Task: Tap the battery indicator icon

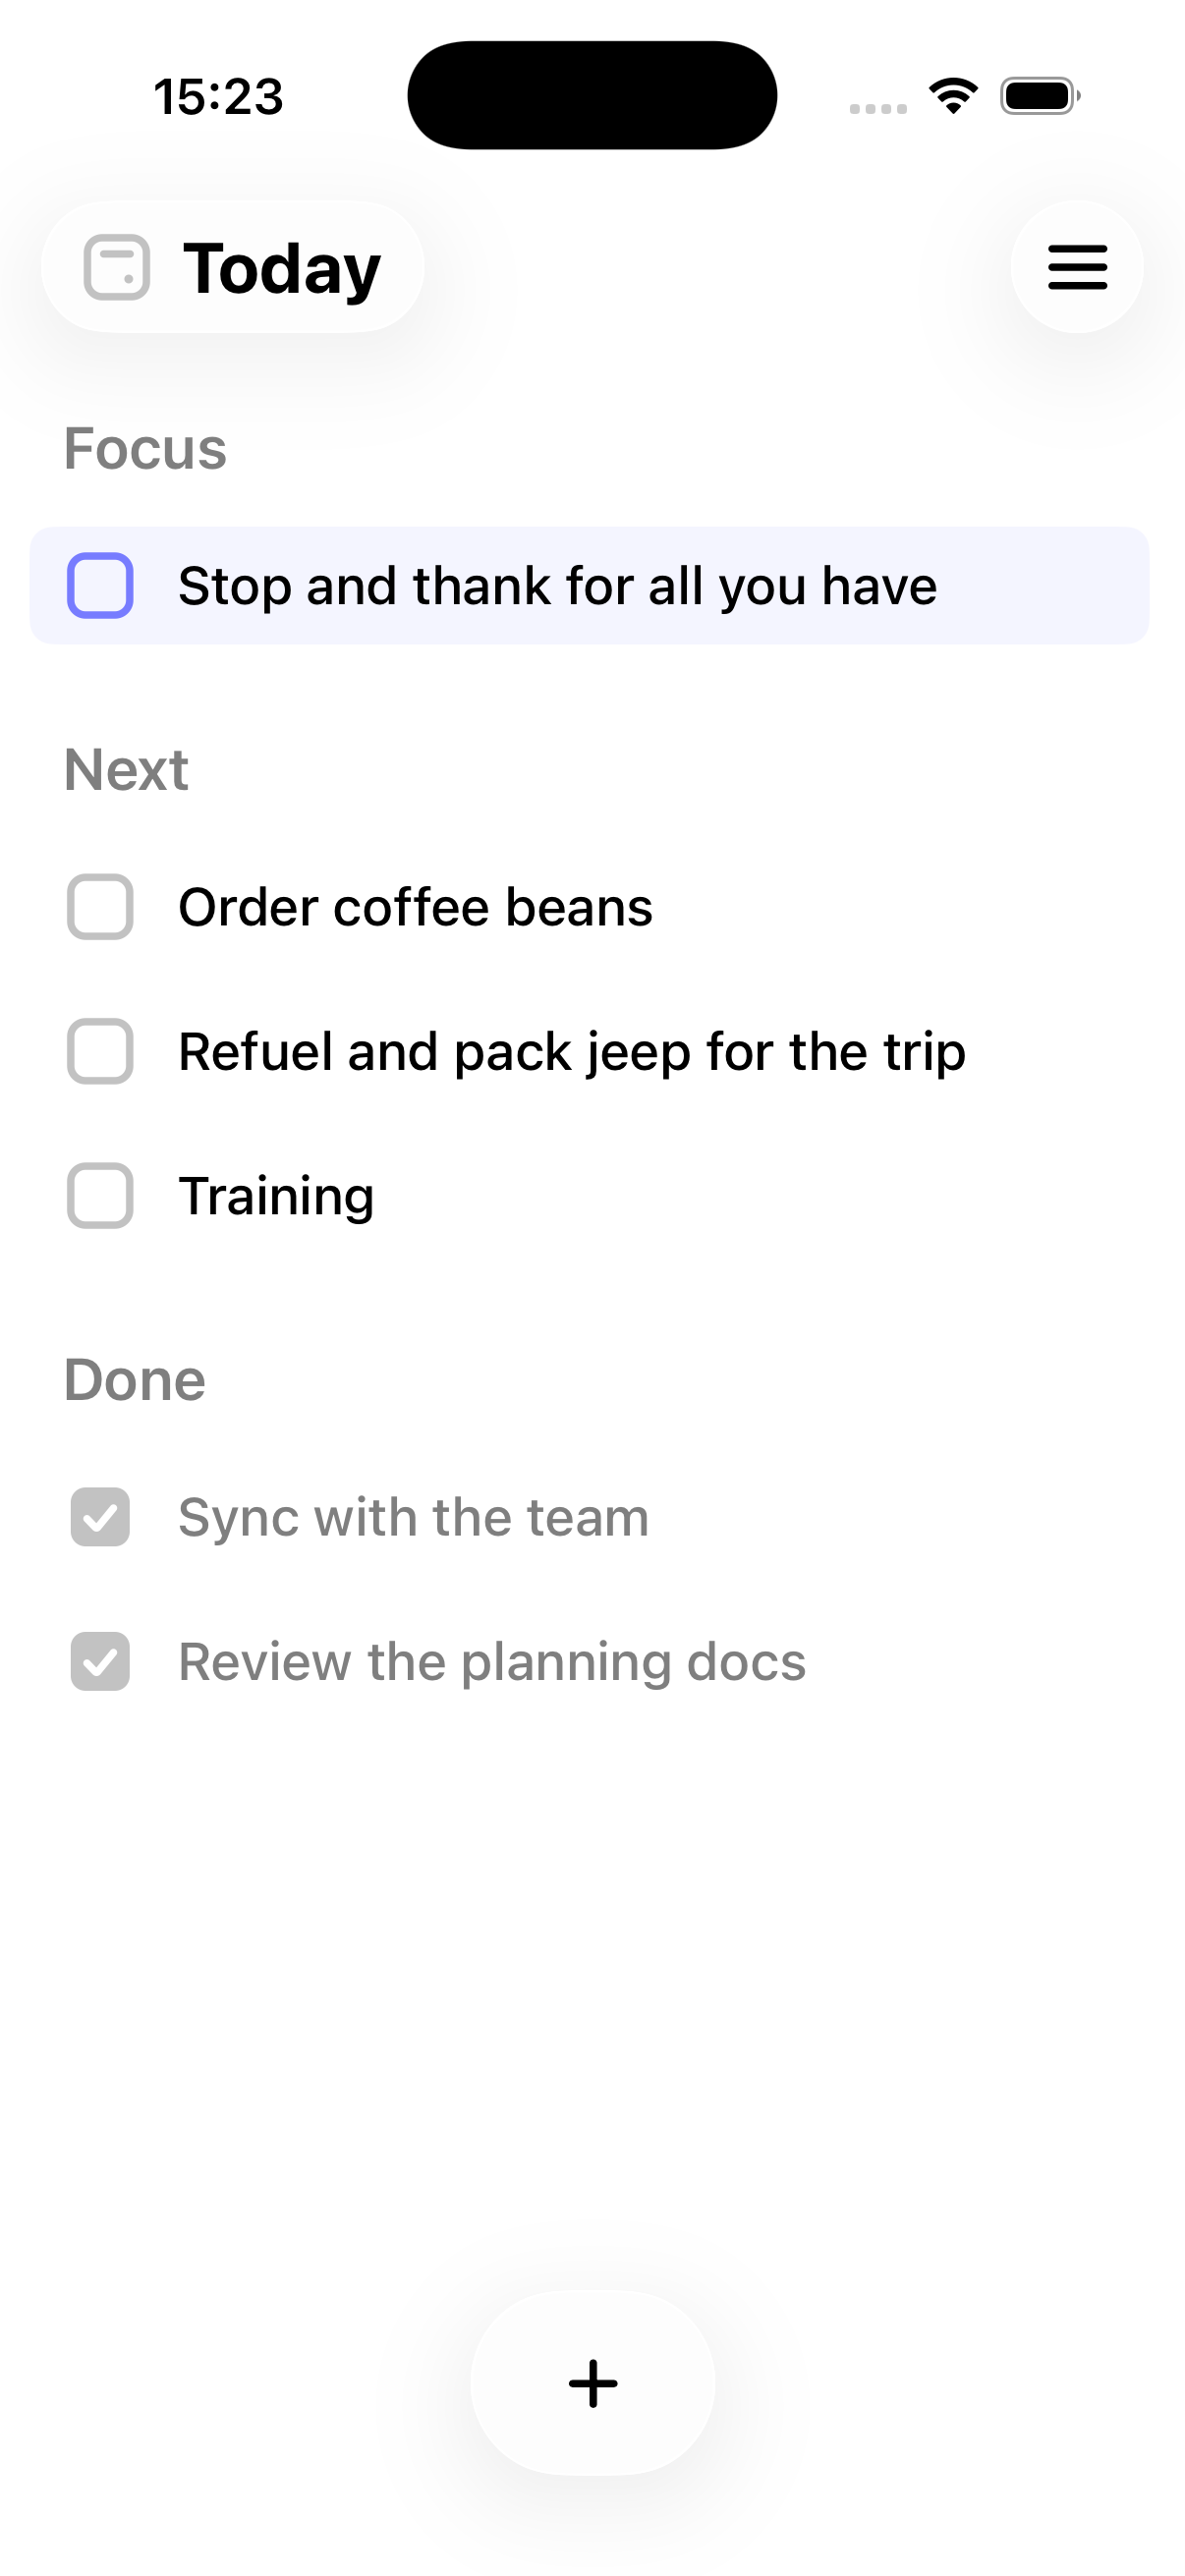Action: 1040,96
